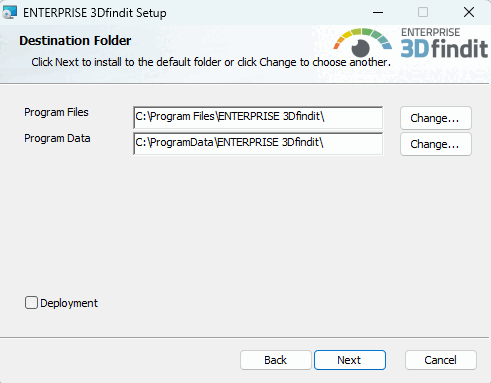491x383 pixels.
Task: Click the installer icon in the title bar
Action: pyautogui.click(x=9, y=12)
